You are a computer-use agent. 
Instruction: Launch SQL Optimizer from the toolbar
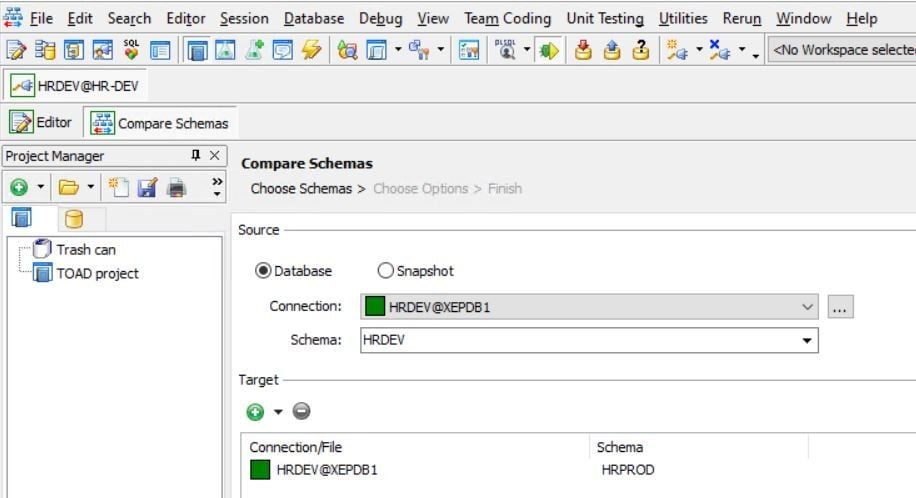click(x=131, y=50)
